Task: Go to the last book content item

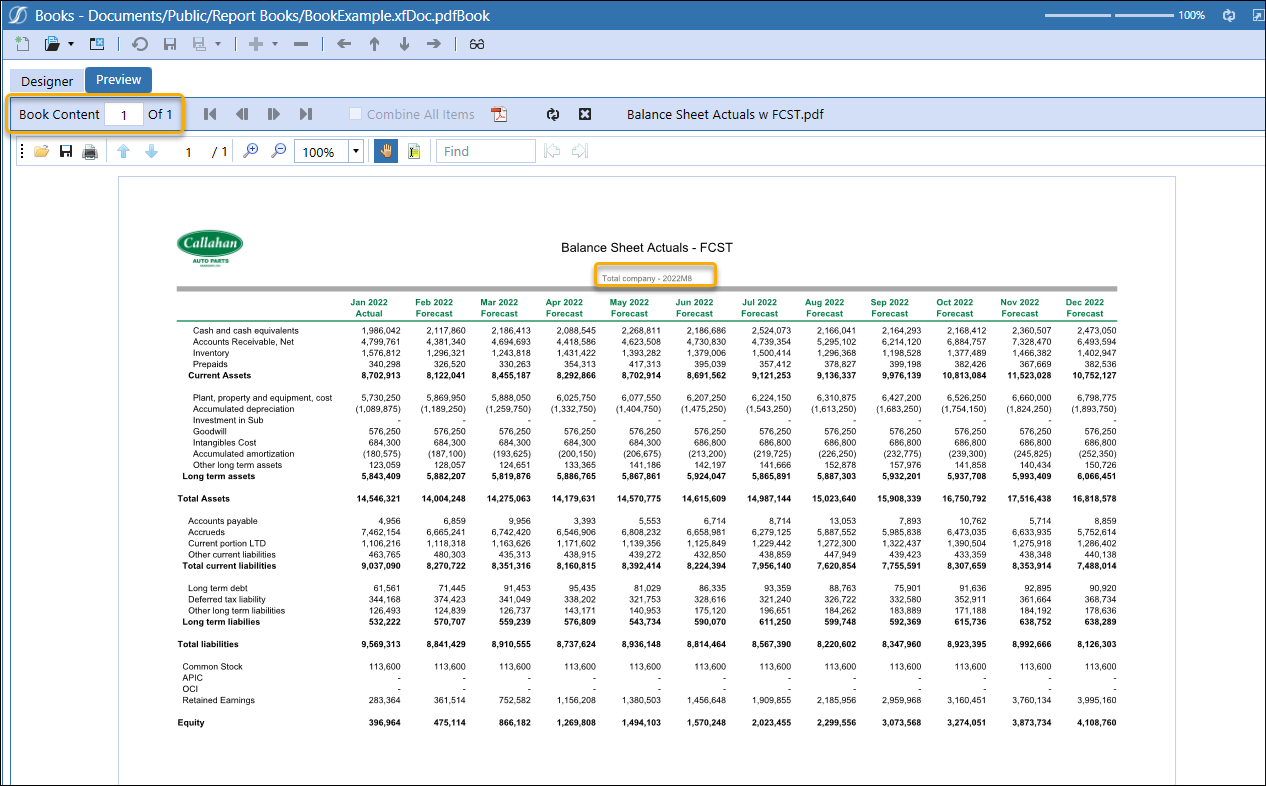Action: 306,114
